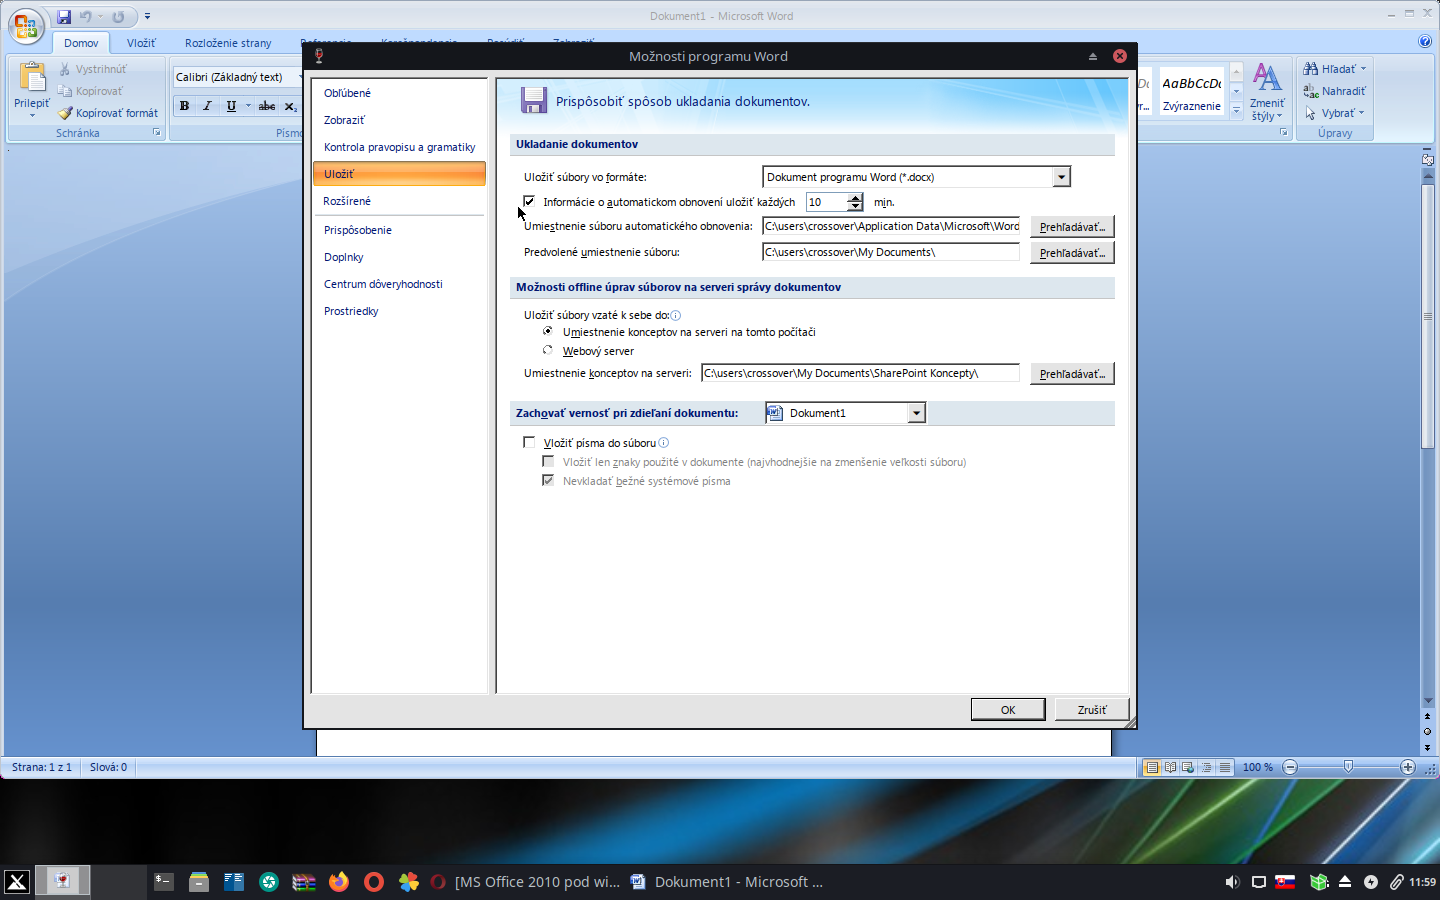Enable Vložiť písma do súboru checkbox
This screenshot has width=1440, height=900.
529,442
